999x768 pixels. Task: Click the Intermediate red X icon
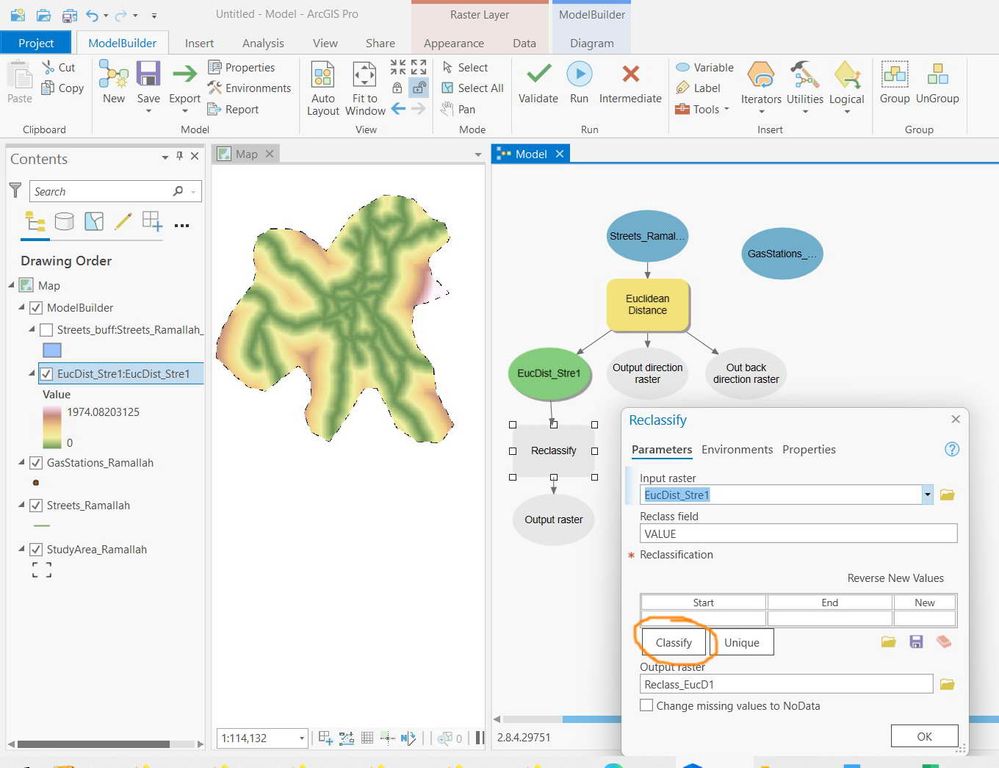pos(630,74)
